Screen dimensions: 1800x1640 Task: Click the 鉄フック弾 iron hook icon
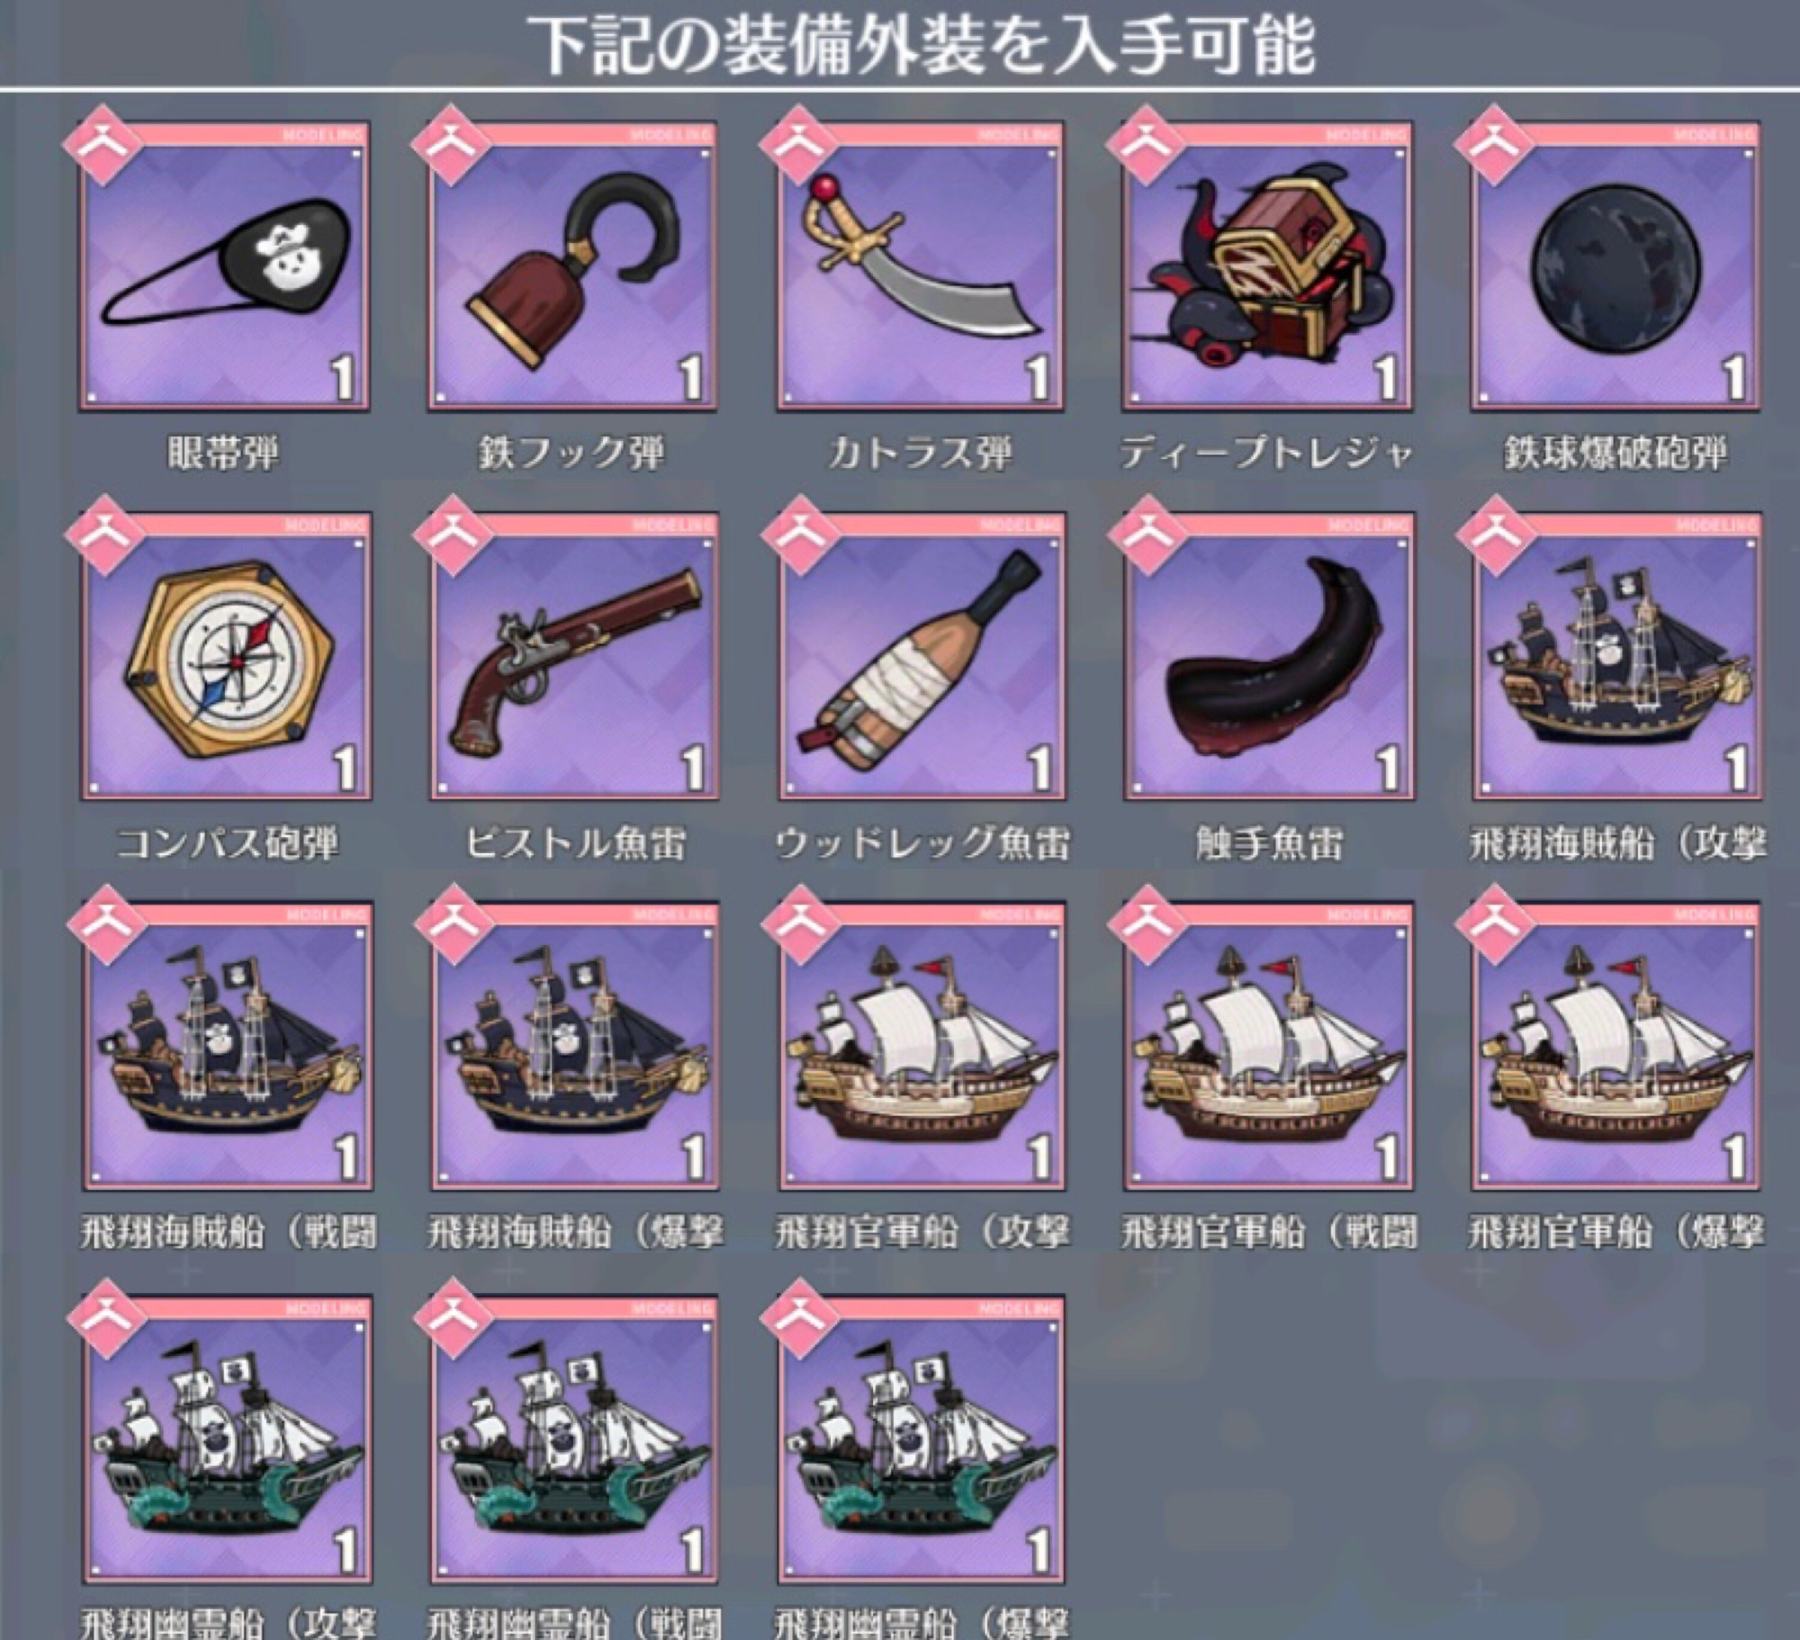coord(572,267)
